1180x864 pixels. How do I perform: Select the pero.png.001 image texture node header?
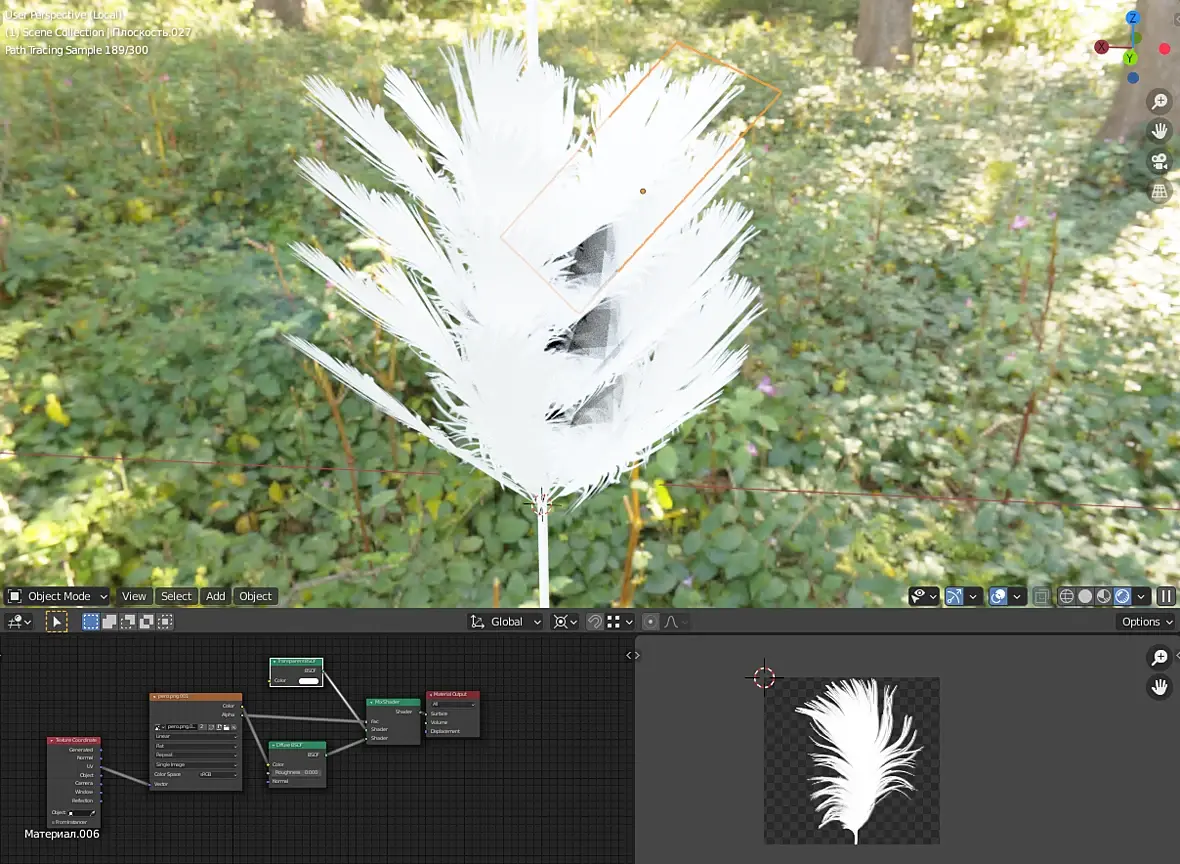coord(196,697)
